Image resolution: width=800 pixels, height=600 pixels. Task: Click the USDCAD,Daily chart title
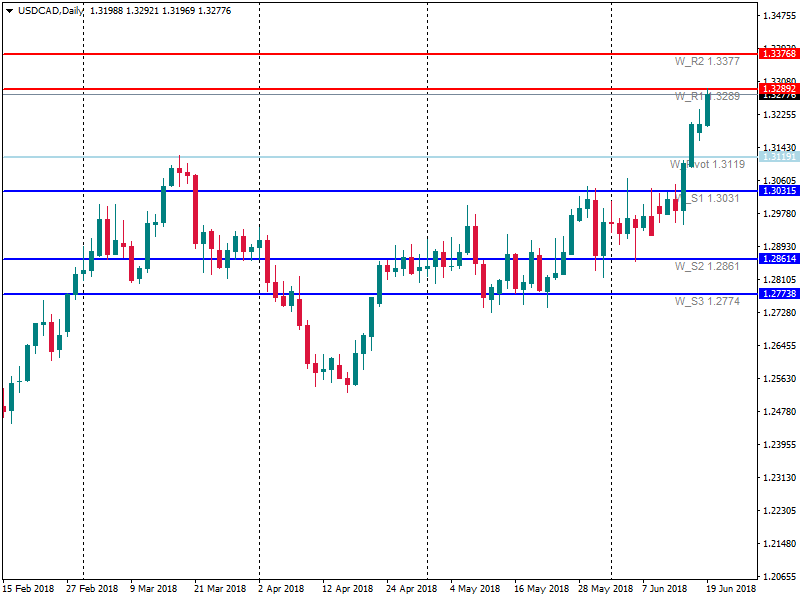click(51, 10)
